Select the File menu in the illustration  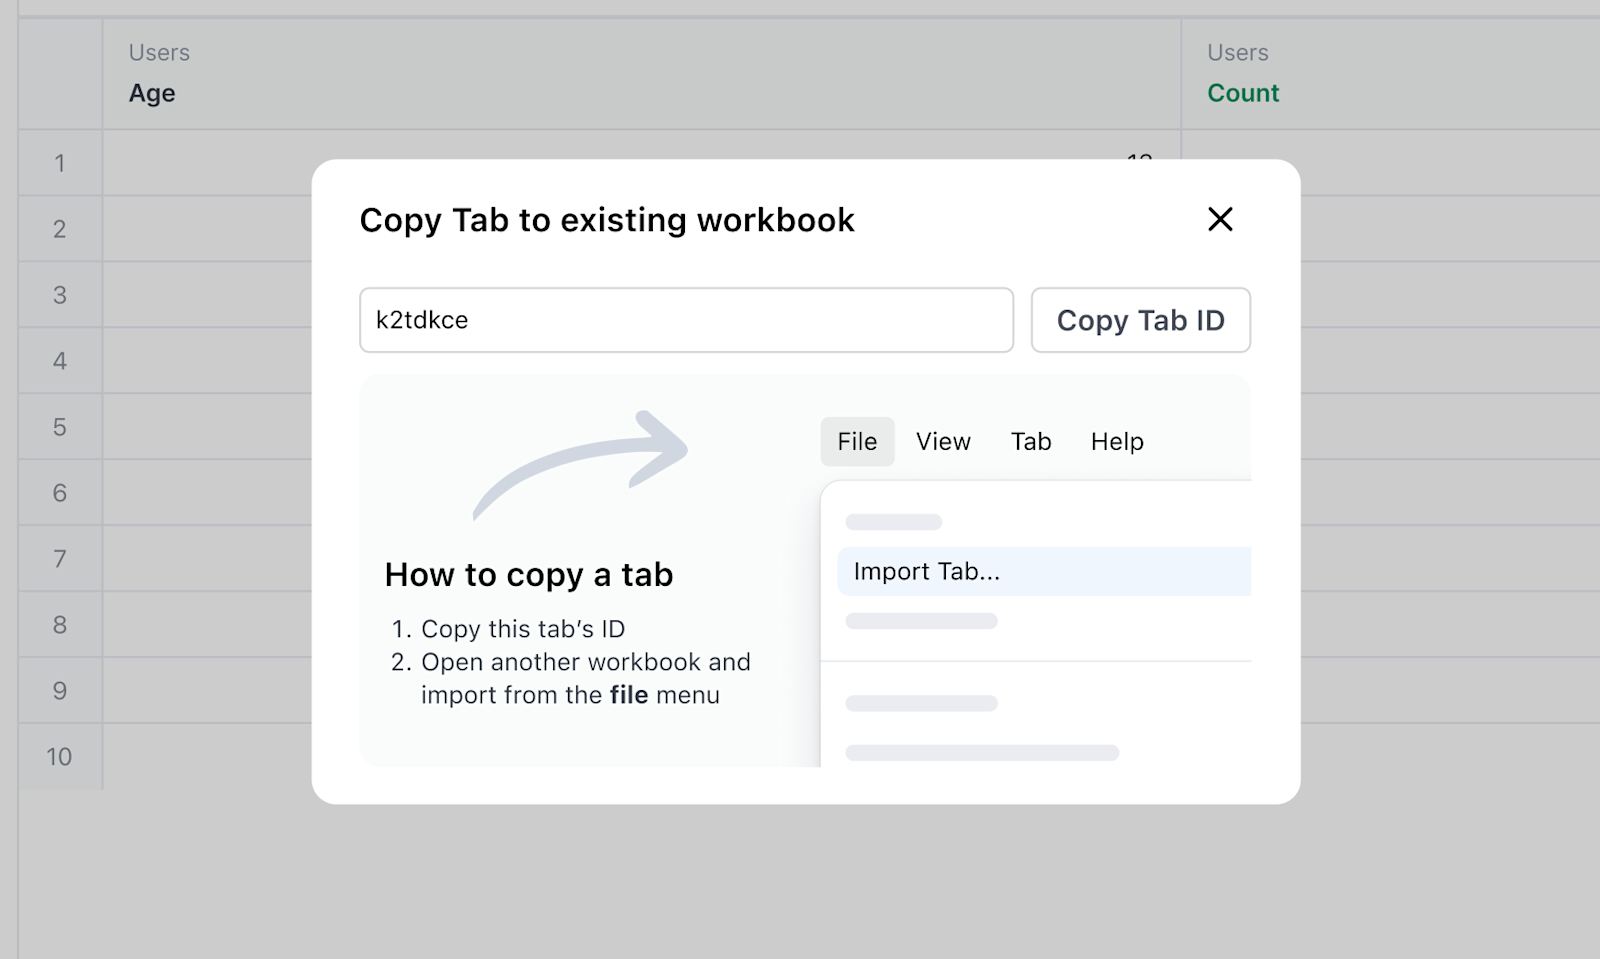coord(856,441)
